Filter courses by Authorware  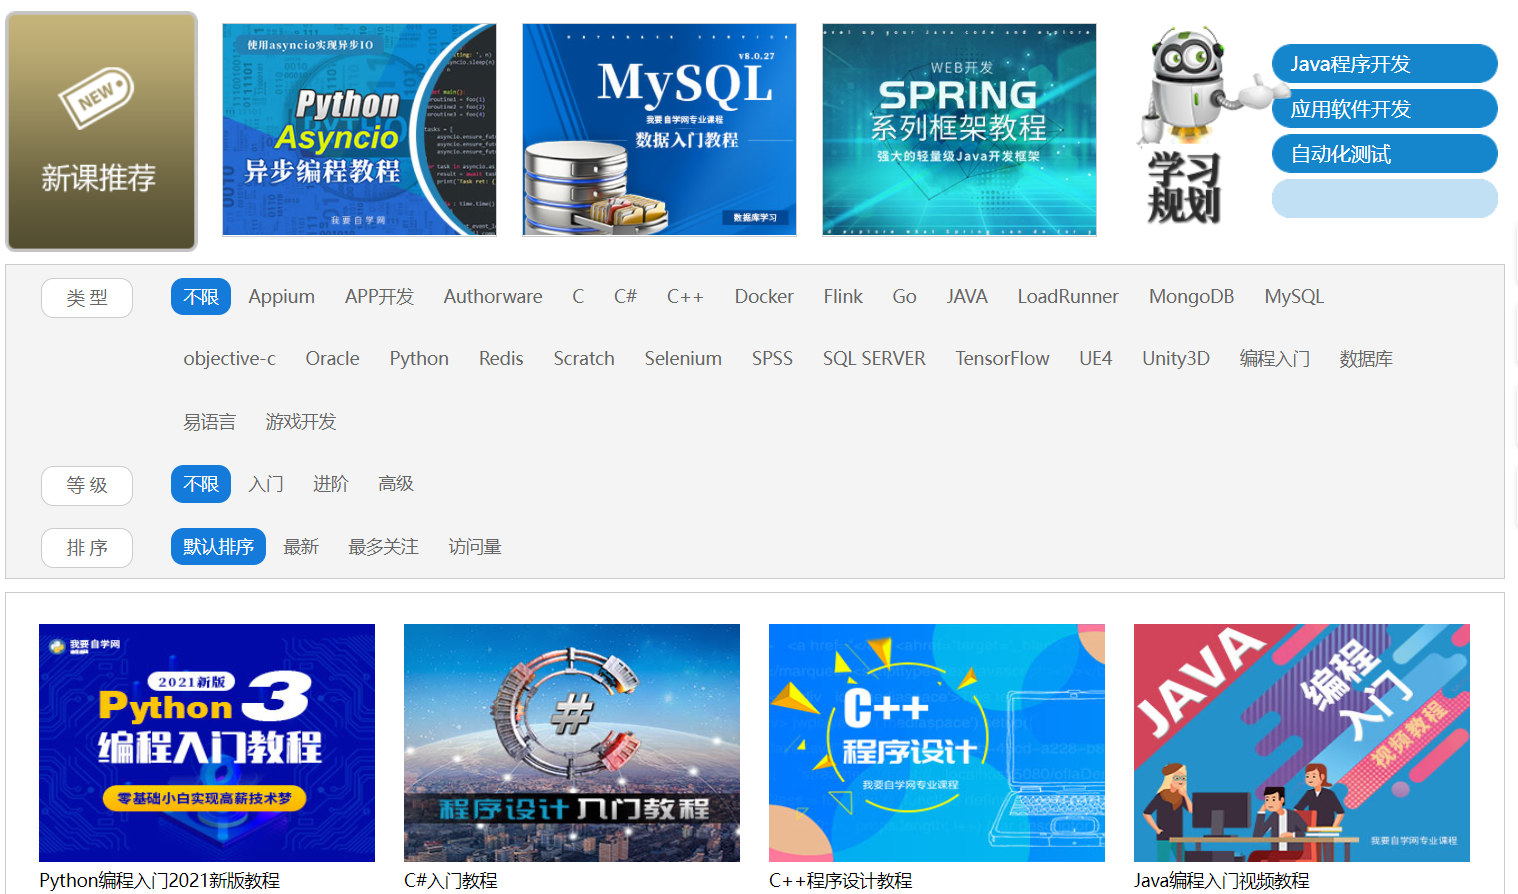pos(493,297)
